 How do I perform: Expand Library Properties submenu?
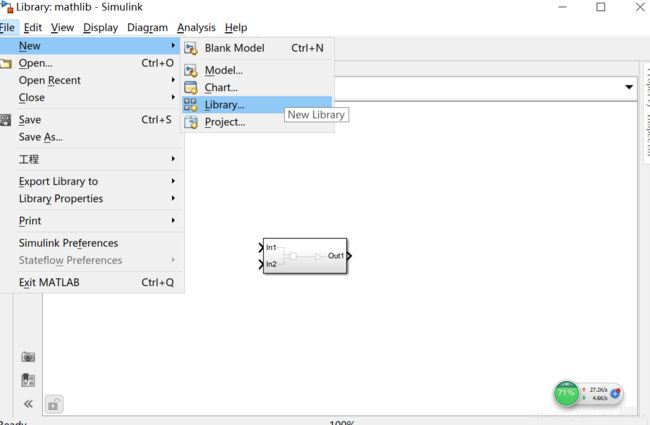coord(90,199)
